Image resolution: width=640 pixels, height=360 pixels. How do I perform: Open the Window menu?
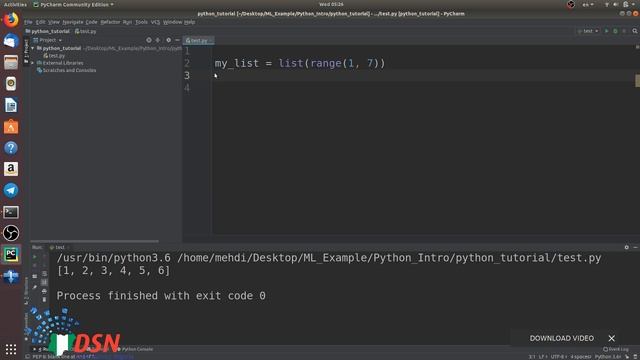[x=172, y=22]
